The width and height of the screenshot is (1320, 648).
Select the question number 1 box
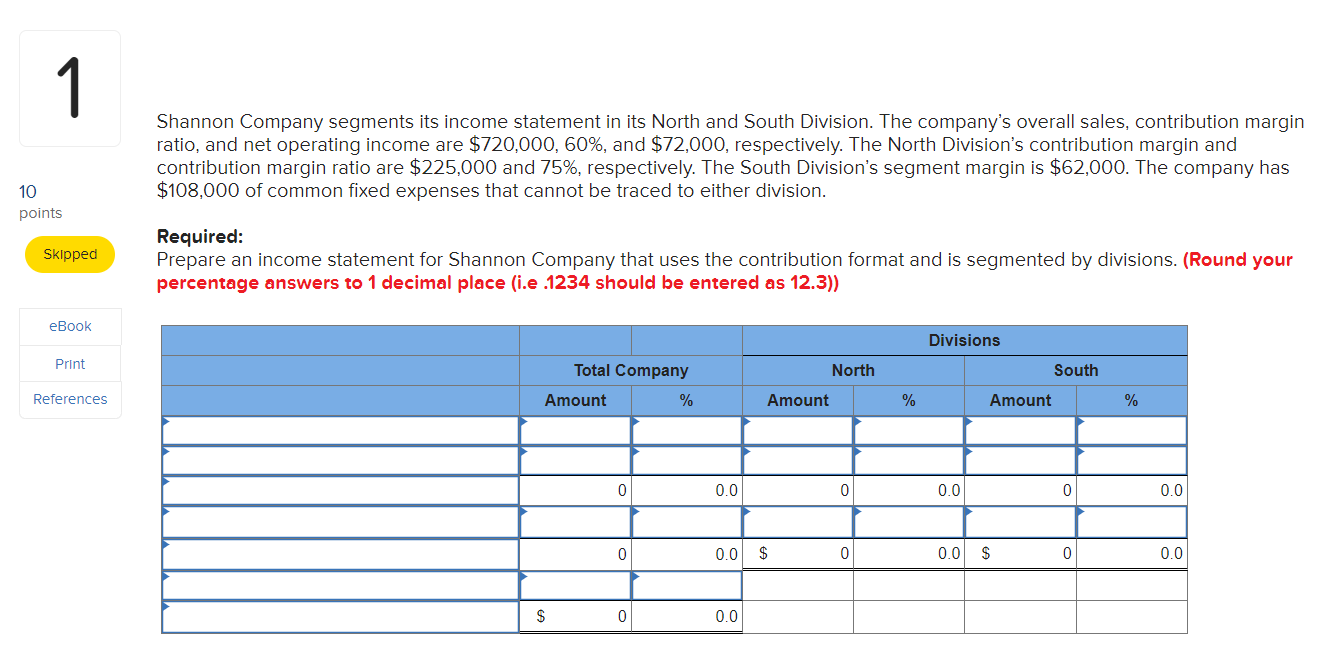(70, 89)
